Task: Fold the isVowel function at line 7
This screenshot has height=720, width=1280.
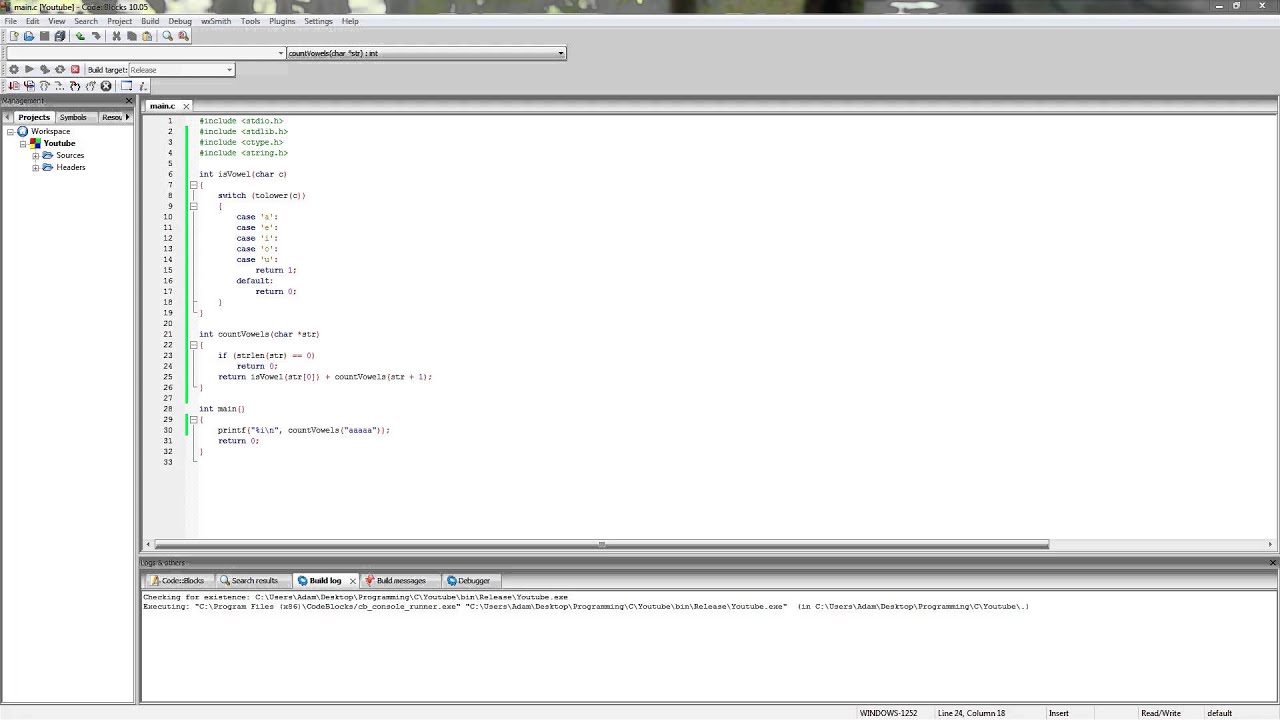Action: (193, 185)
